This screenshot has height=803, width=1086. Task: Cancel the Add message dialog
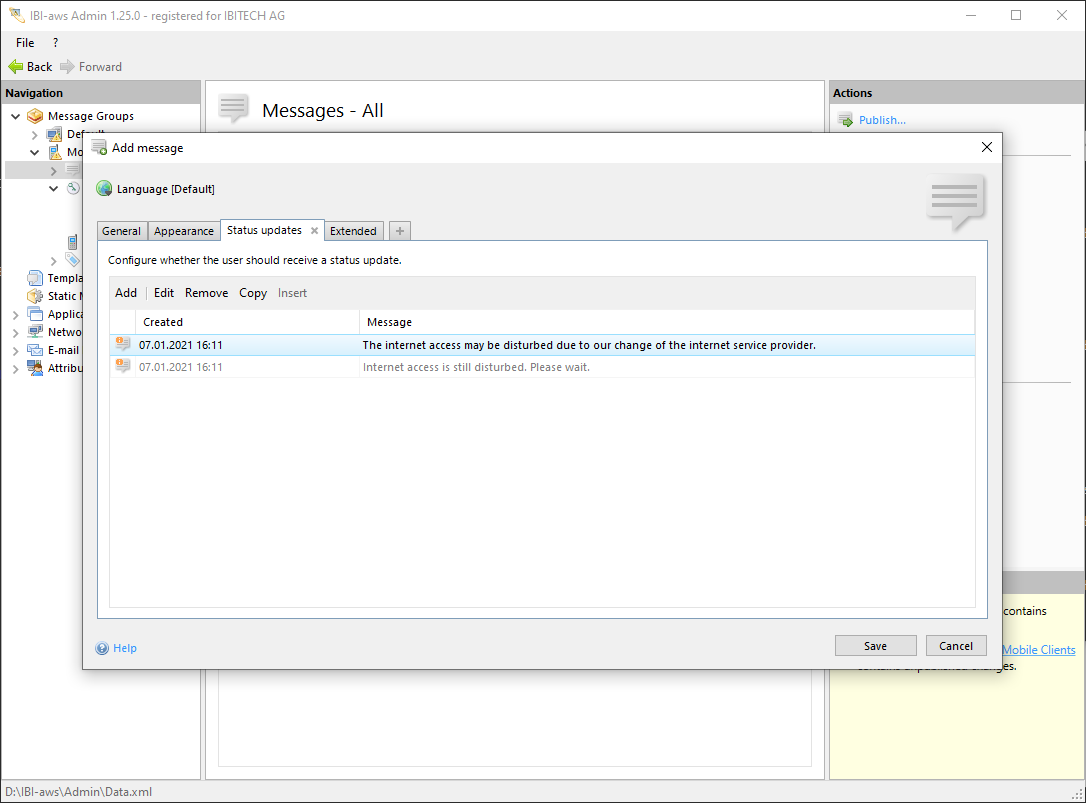click(x=955, y=646)
